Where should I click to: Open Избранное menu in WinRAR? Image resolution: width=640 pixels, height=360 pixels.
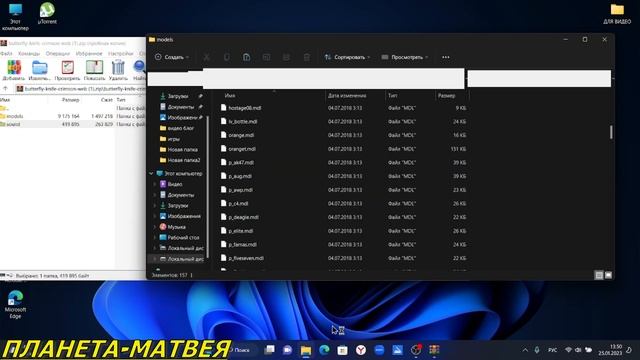(89, 53)
